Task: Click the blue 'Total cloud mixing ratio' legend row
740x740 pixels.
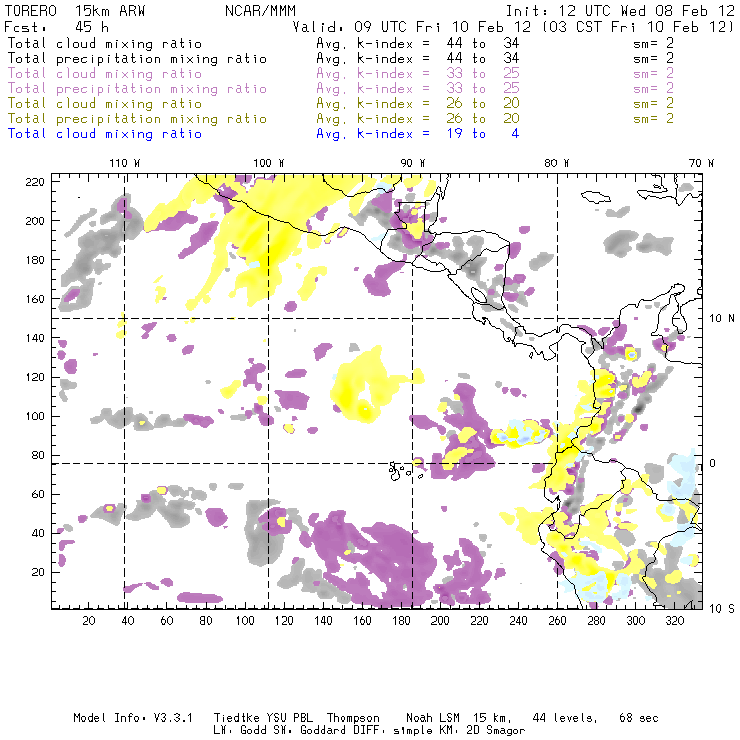Action: point(263,134)
